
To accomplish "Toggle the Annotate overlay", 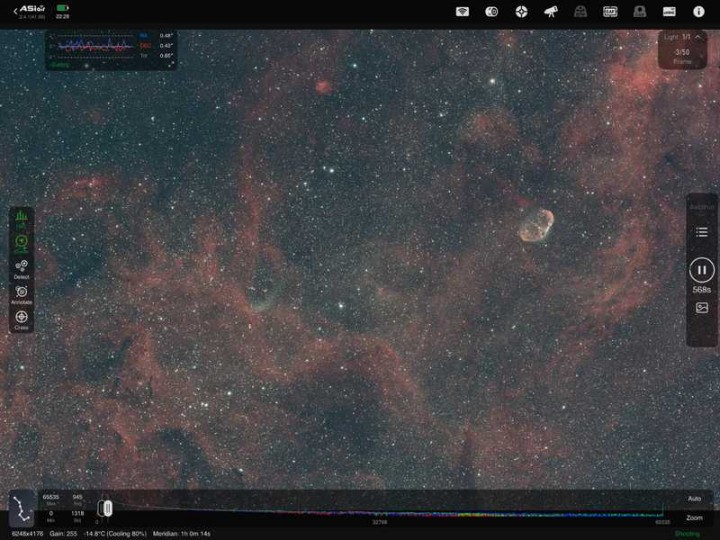I will [x=21, y=293].
